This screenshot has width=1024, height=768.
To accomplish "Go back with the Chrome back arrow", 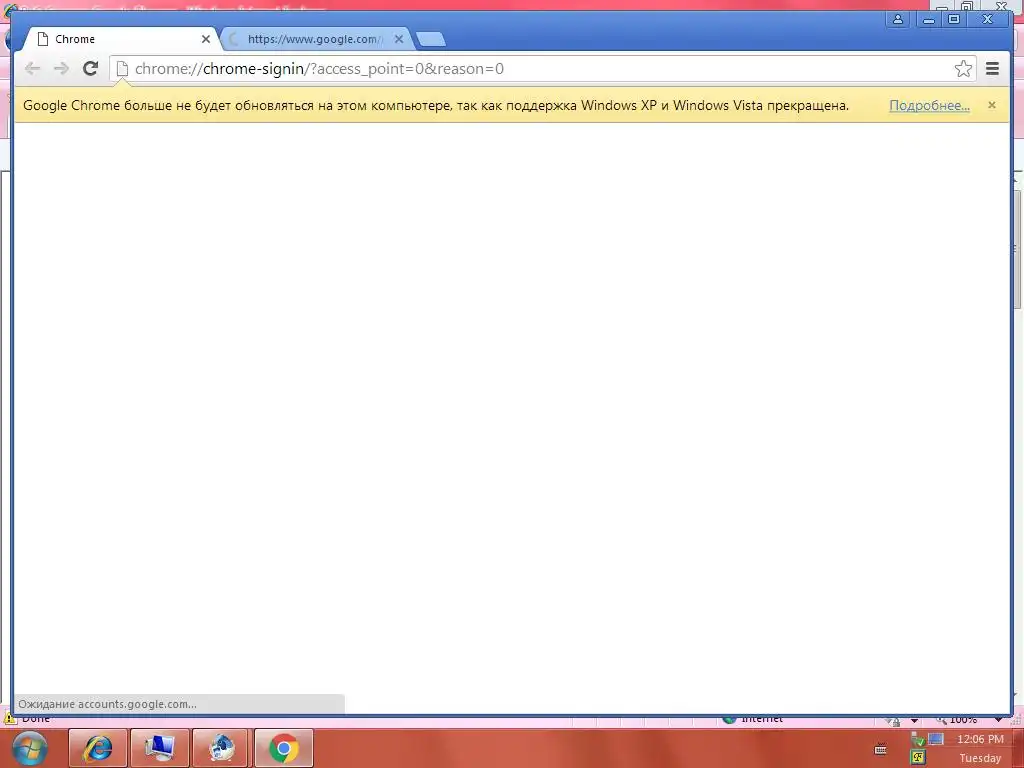I will pos(32,68).
